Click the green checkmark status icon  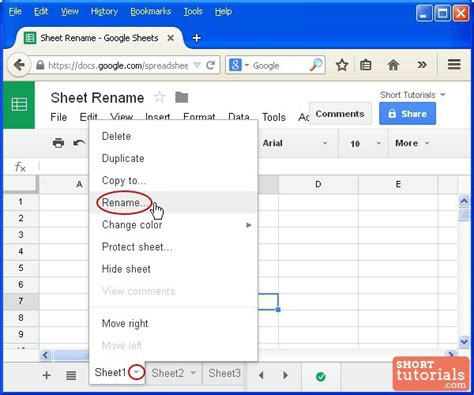point(320,377)
